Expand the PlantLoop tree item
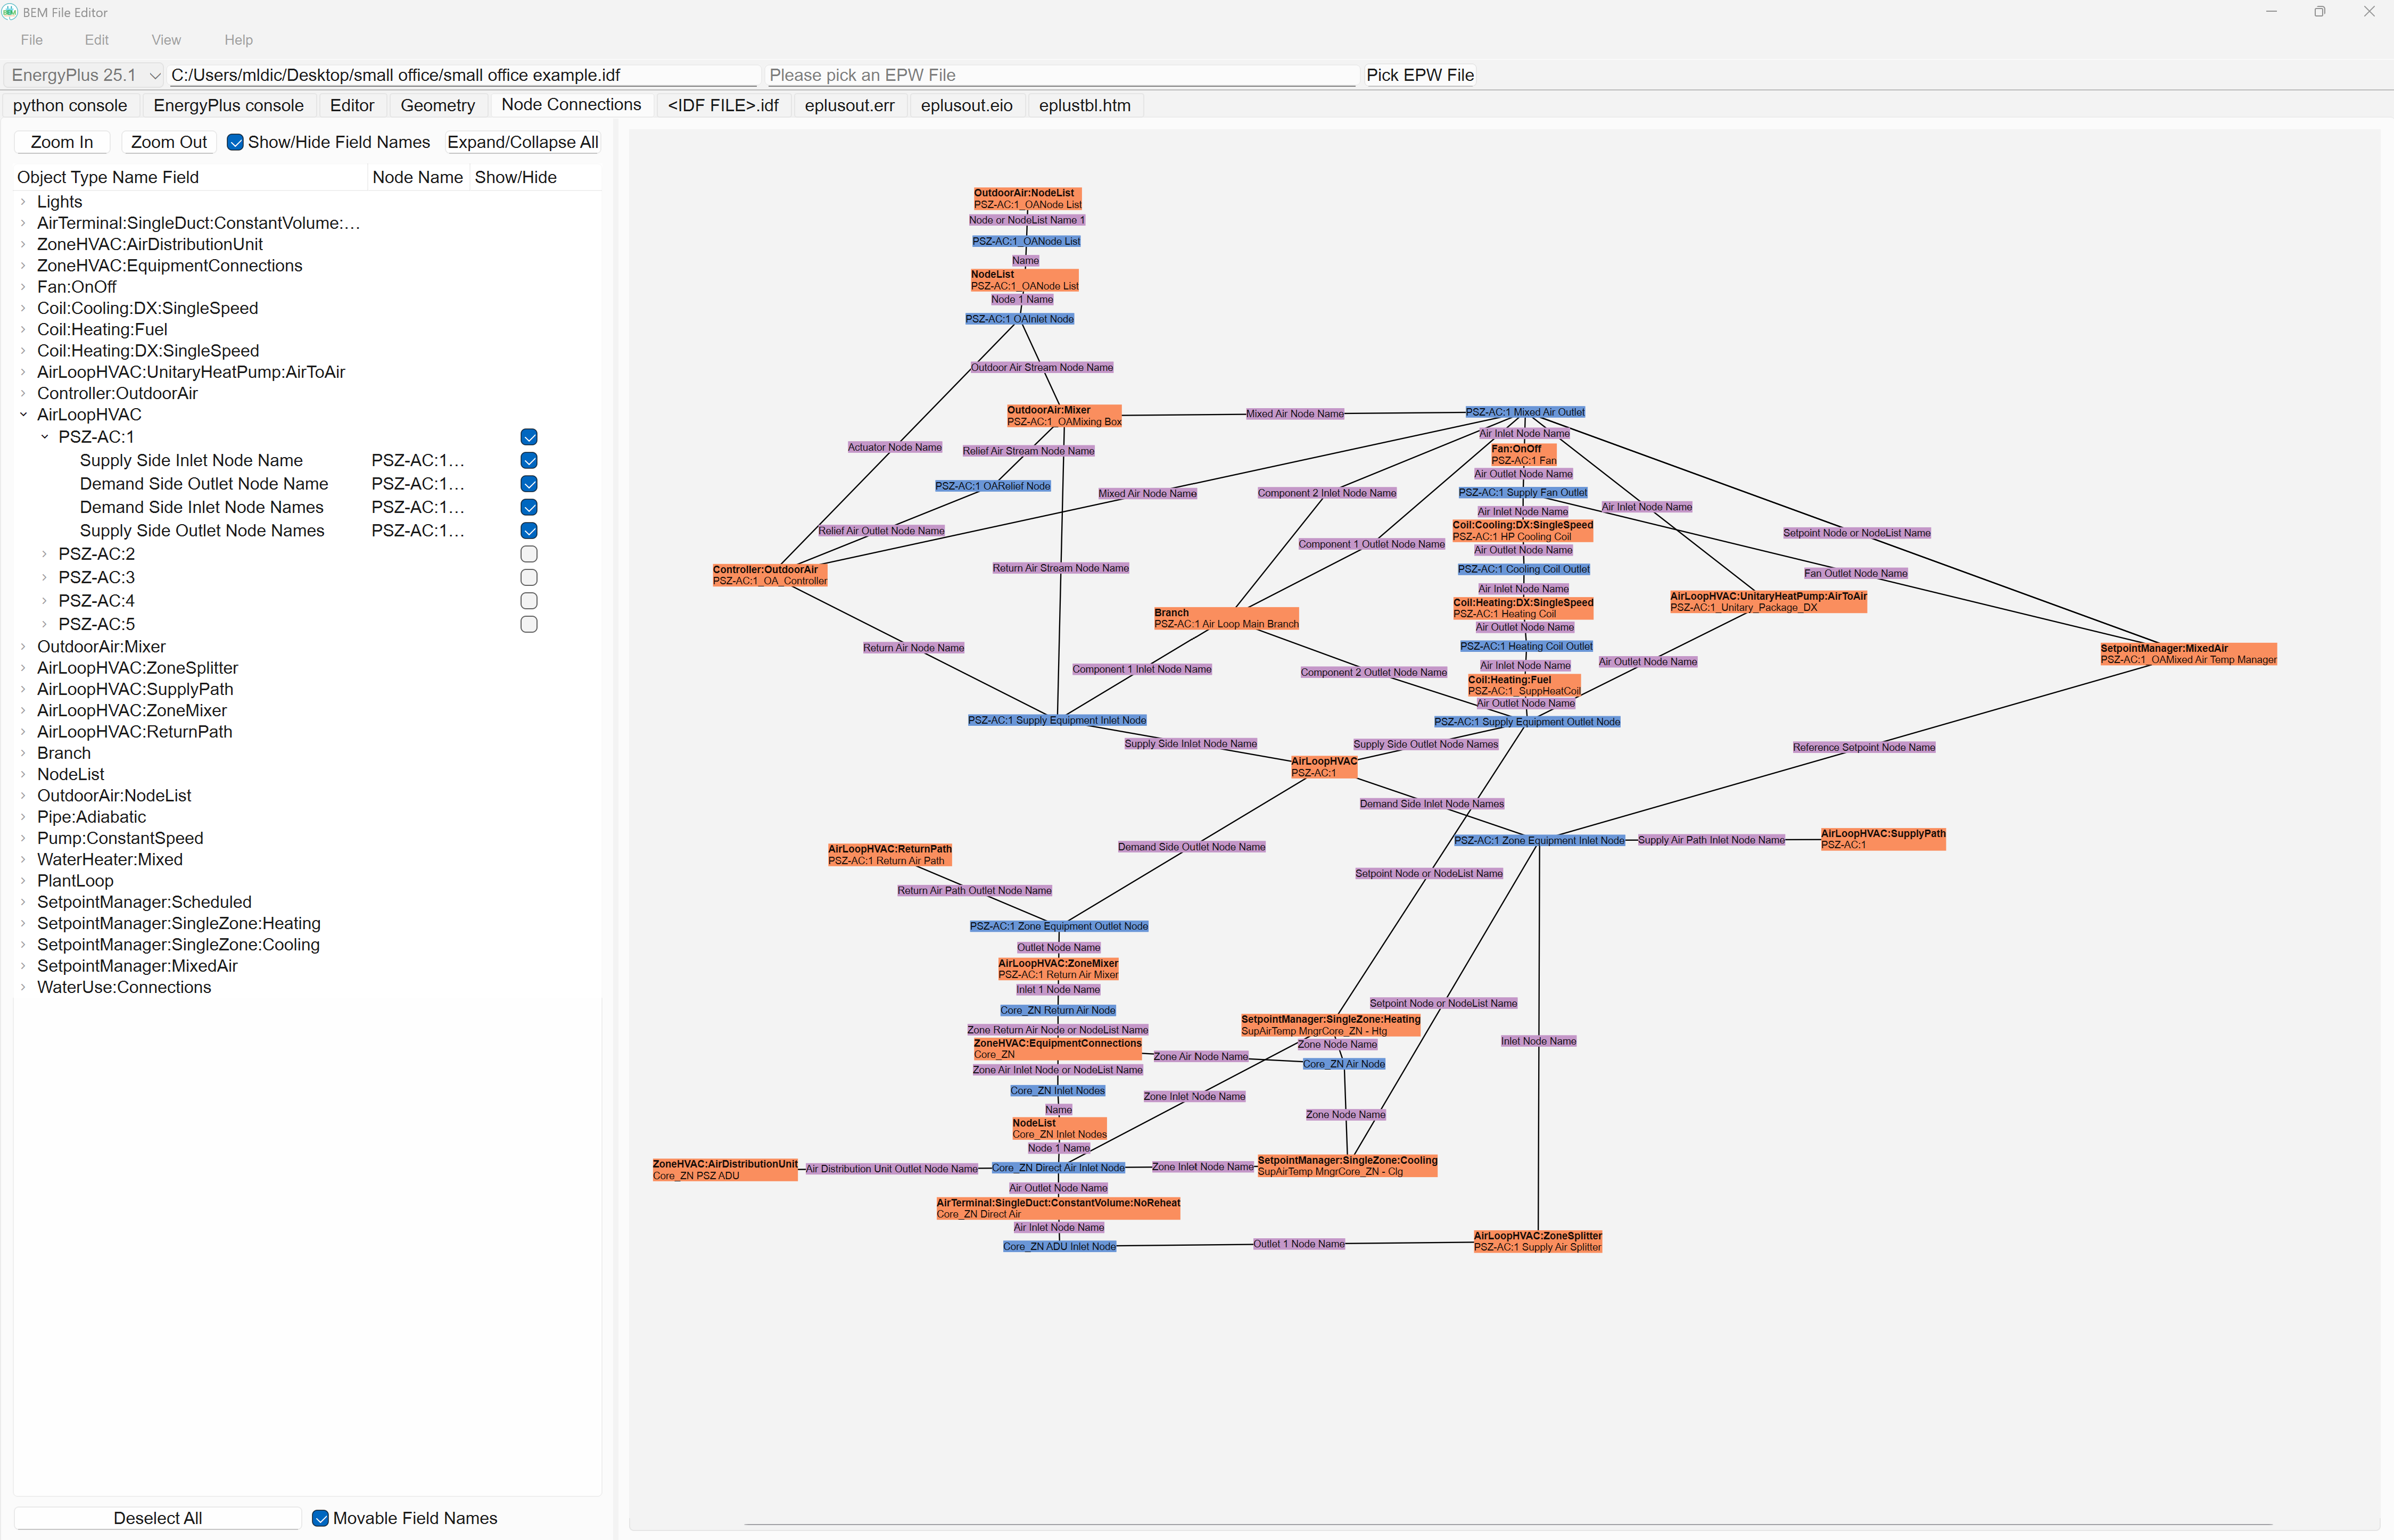The height and width of the screenshot is (1540, 2394). pos(23,881)
